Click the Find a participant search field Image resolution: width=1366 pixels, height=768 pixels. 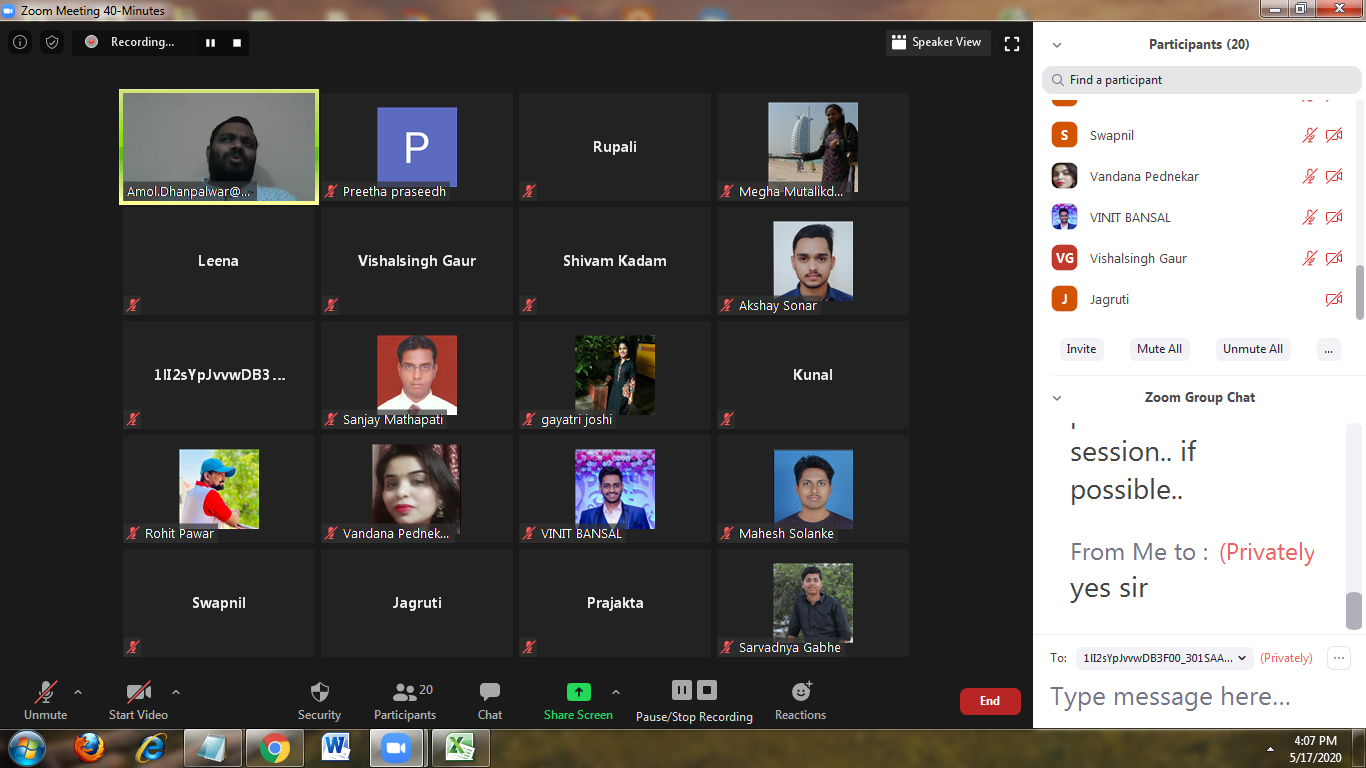pos(1200,80)
